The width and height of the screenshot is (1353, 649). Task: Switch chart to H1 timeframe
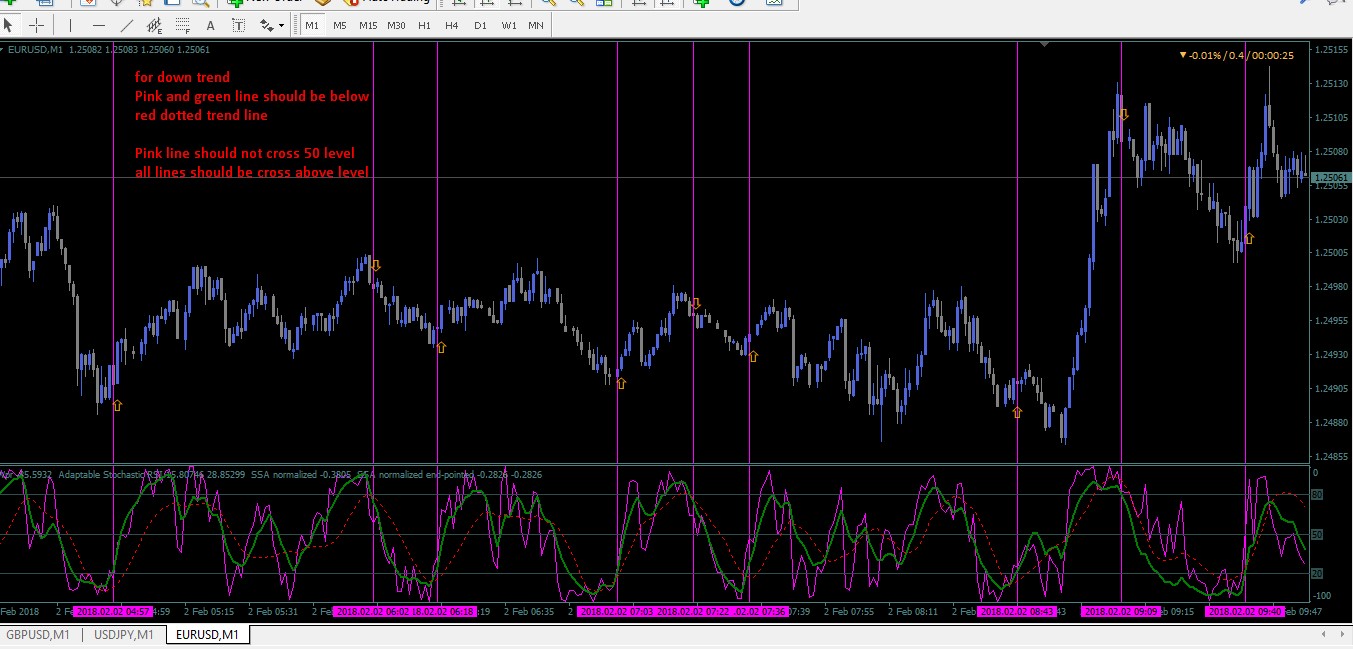pos(424,25)
